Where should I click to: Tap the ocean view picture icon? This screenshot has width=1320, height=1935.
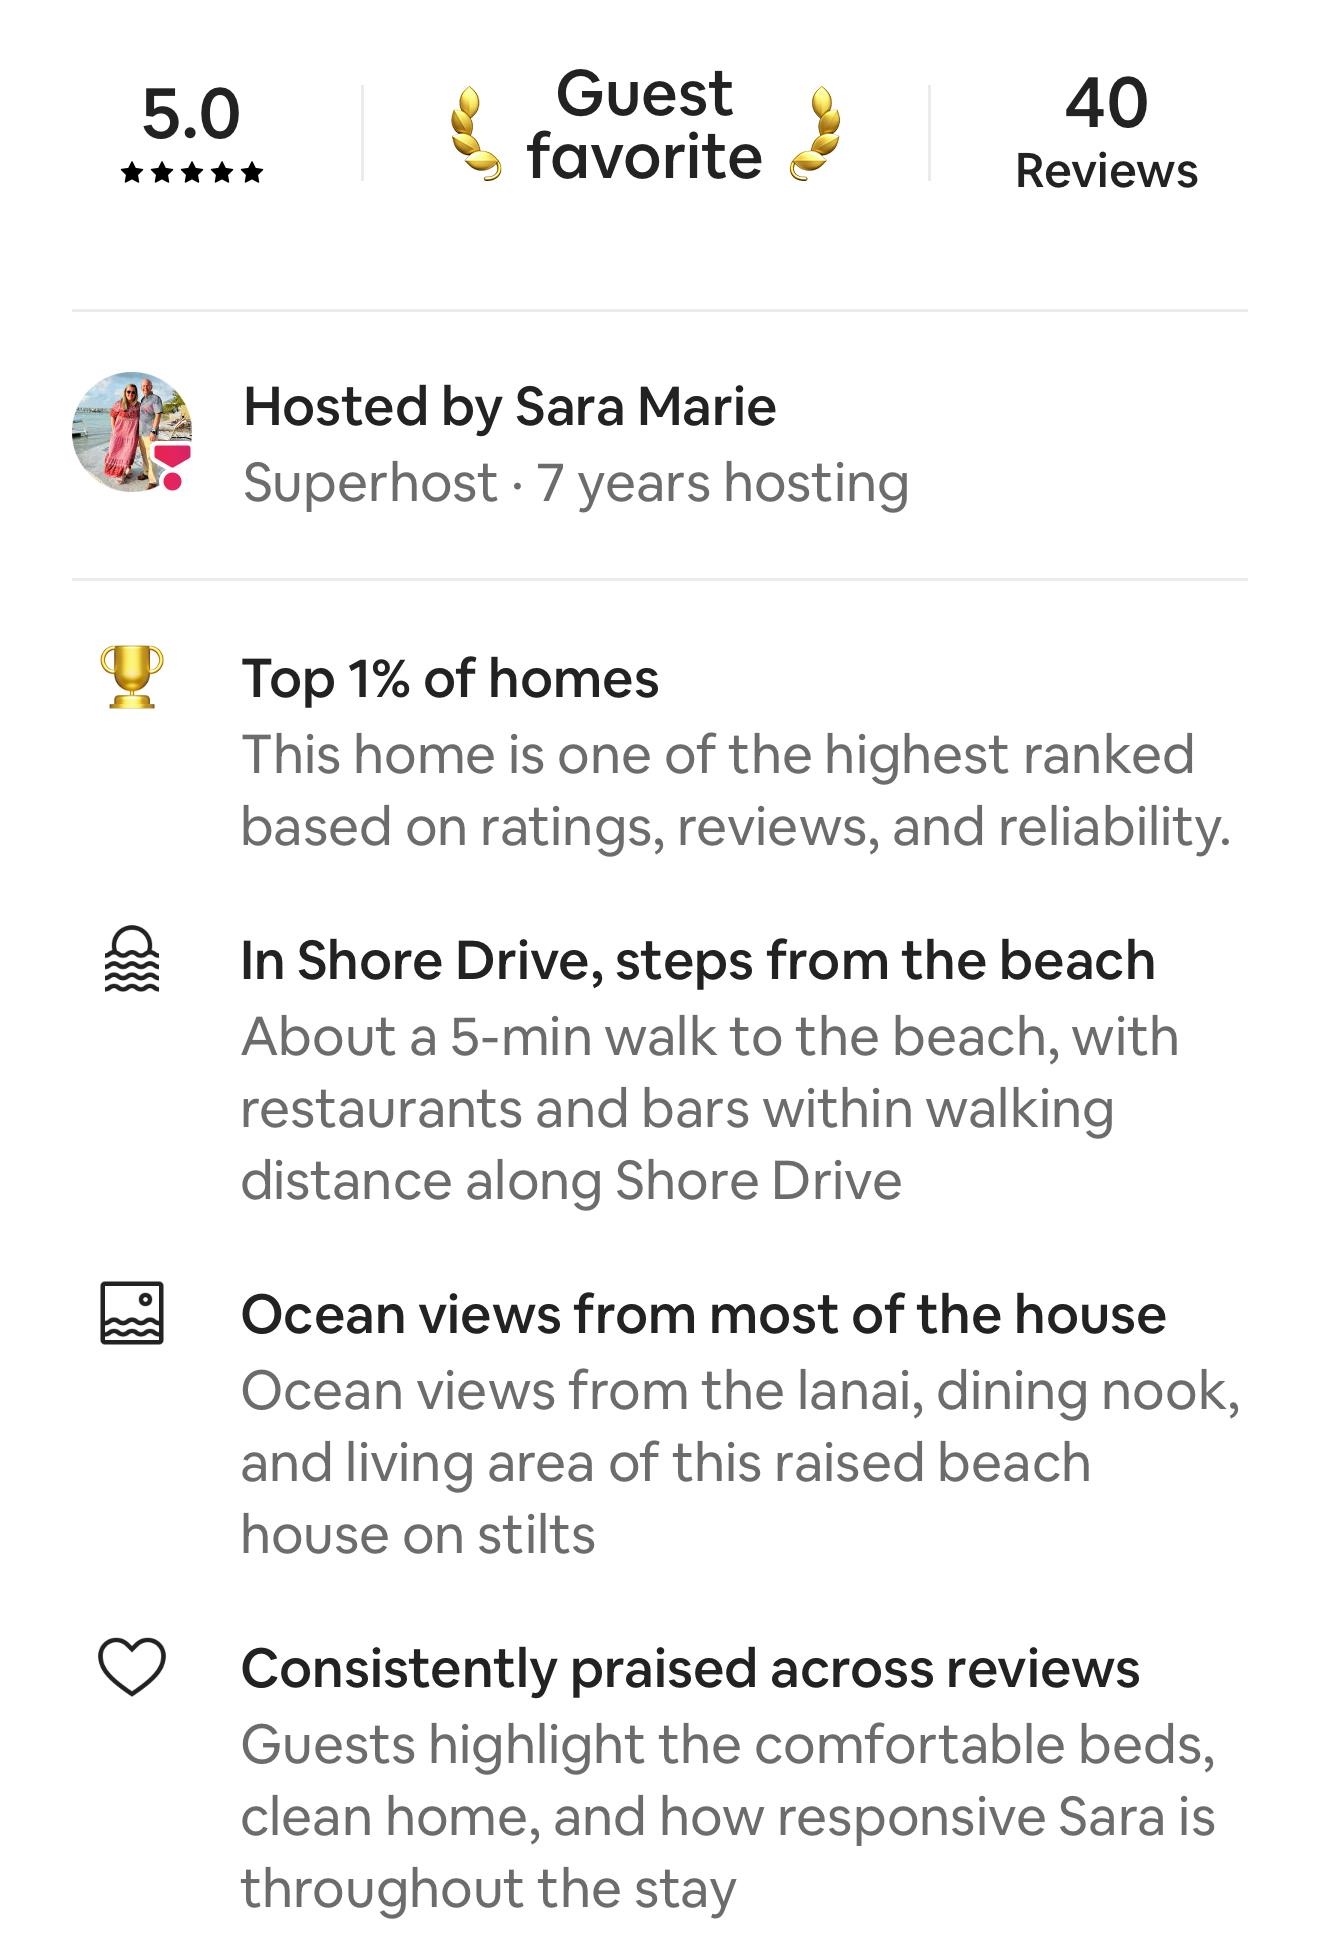point(132,1313)
